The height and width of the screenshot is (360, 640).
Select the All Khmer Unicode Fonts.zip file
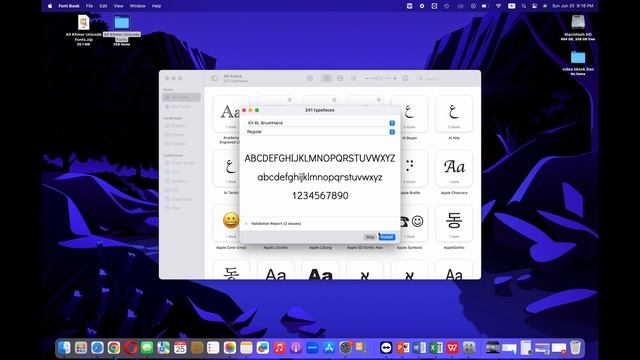click(x=83, y=30)
